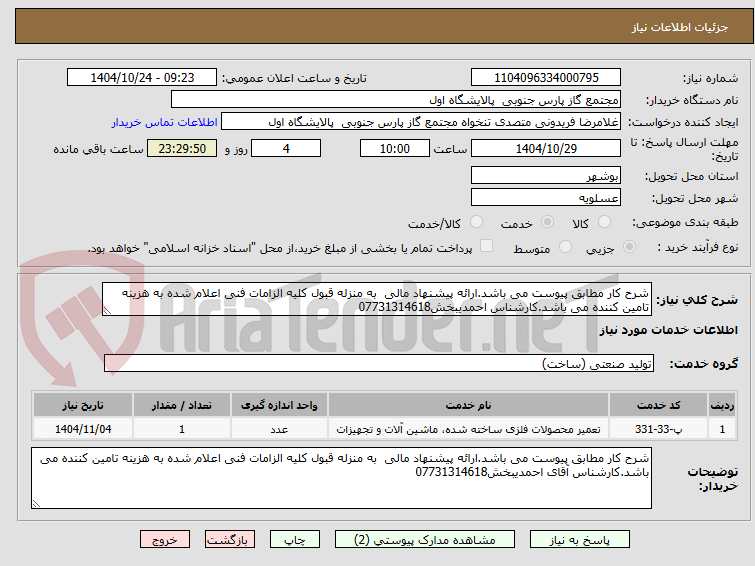The image size is (755, 566).
Task: Click the ساعت field showing 10:00
Action: click(x=394, y=148)
